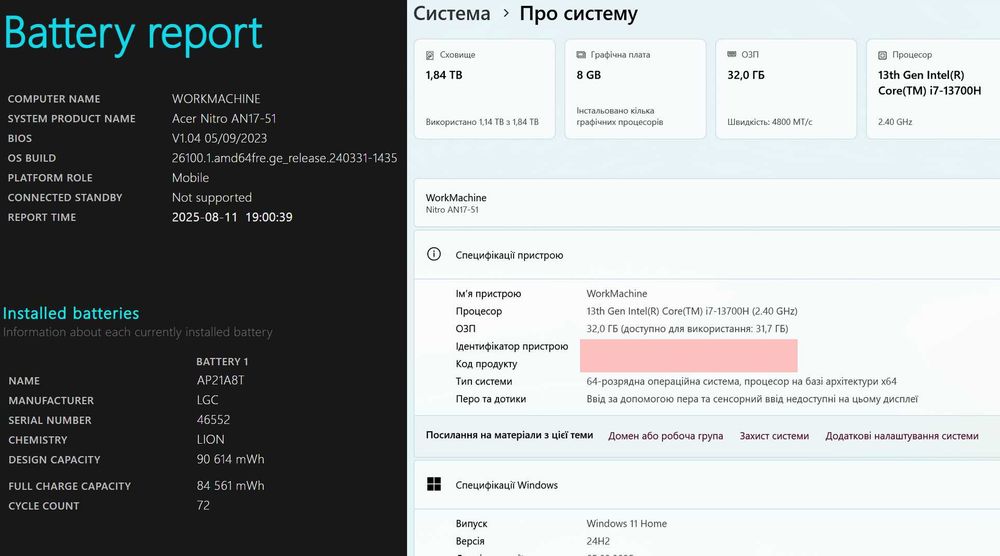Go back to Система in breadcrumb
Viewport: 1000px width, 556px height.
[x=452, y=13]
